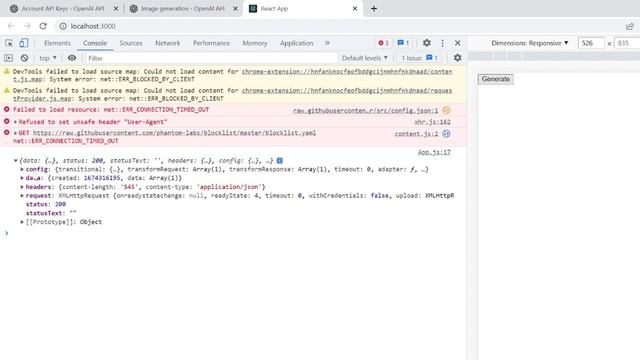
Task: Open the Sources panel tab
Action: tap(131, 43)
